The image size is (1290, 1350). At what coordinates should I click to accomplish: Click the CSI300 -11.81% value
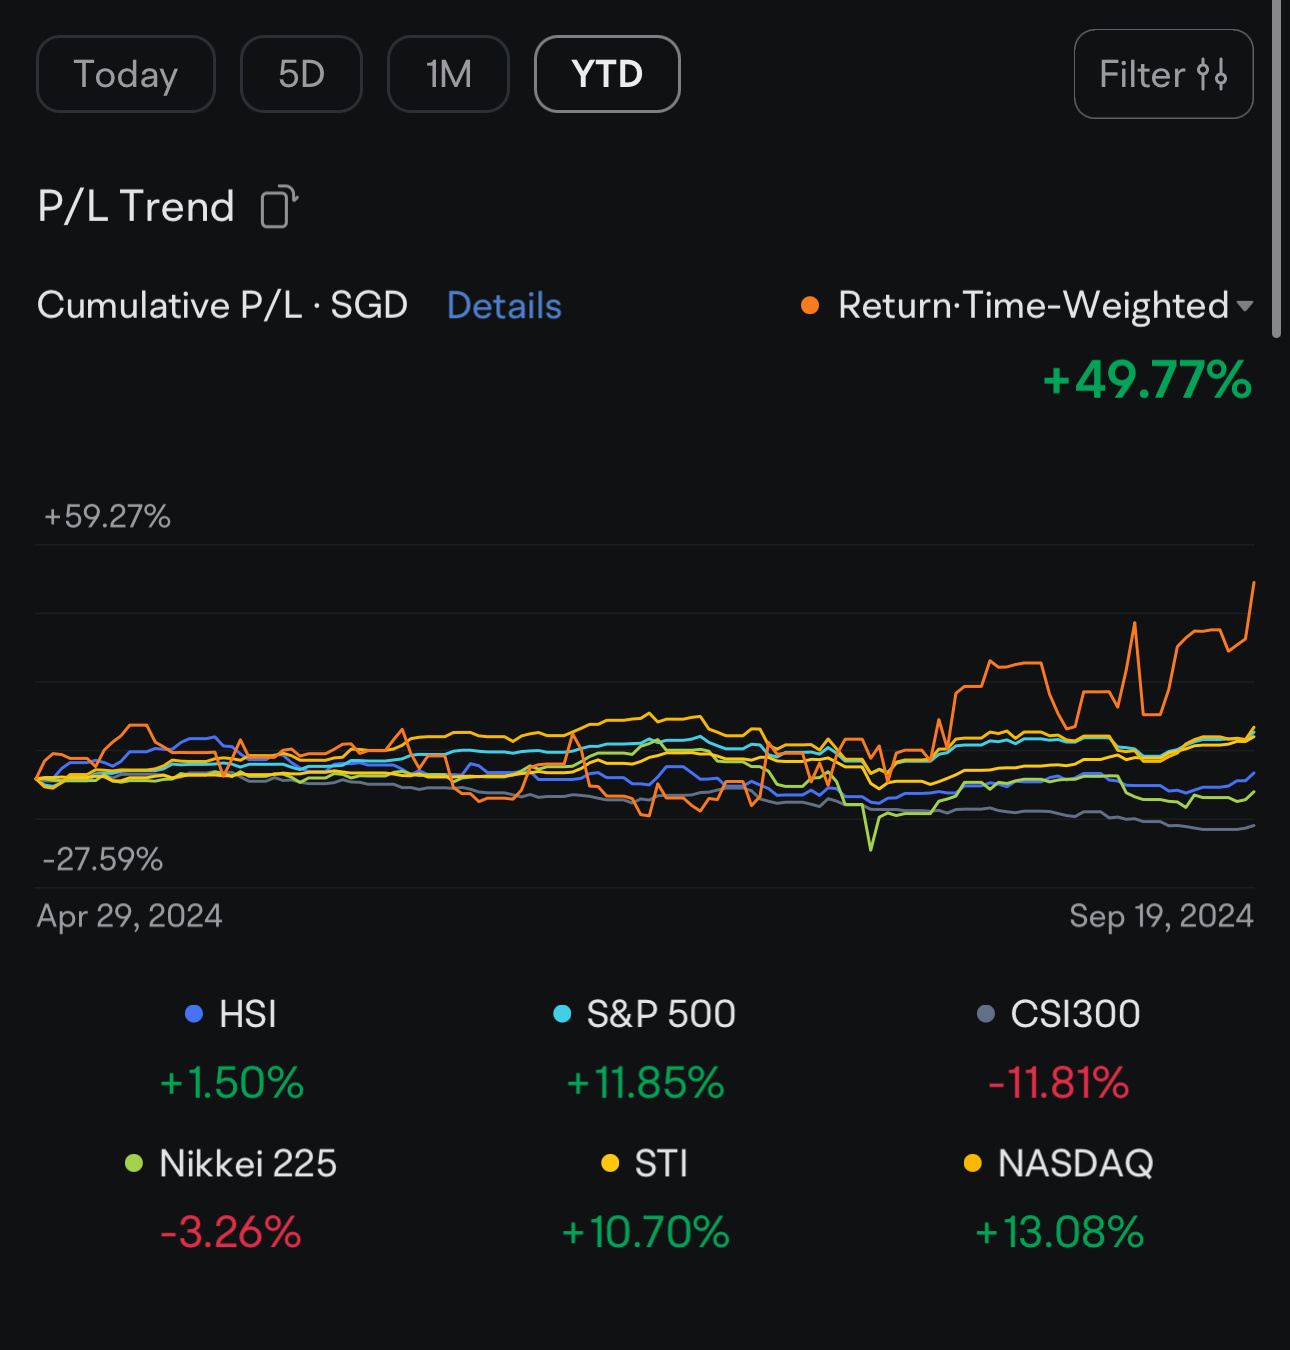(x=1059, y=1083)
